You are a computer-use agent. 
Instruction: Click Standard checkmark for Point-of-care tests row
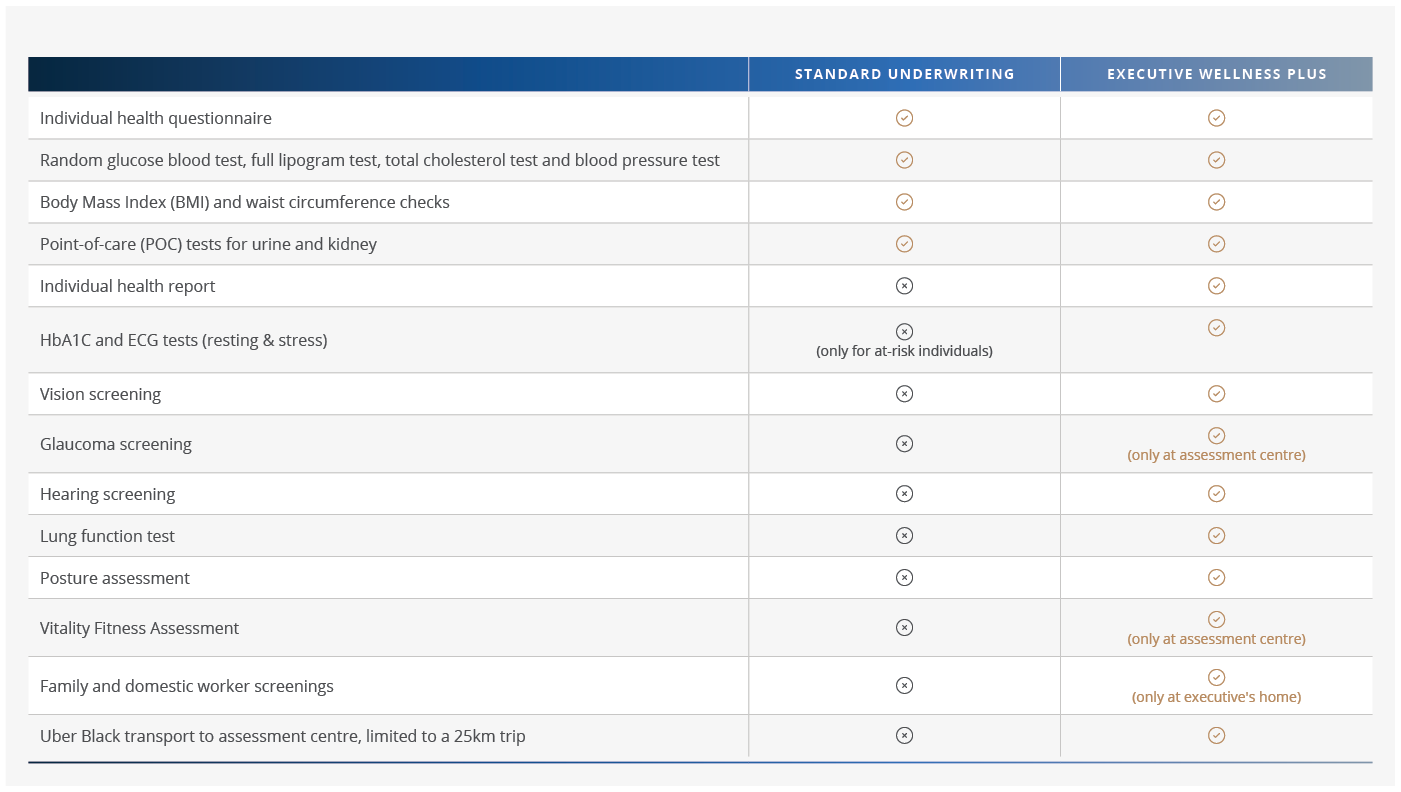(x=904, y=244)
